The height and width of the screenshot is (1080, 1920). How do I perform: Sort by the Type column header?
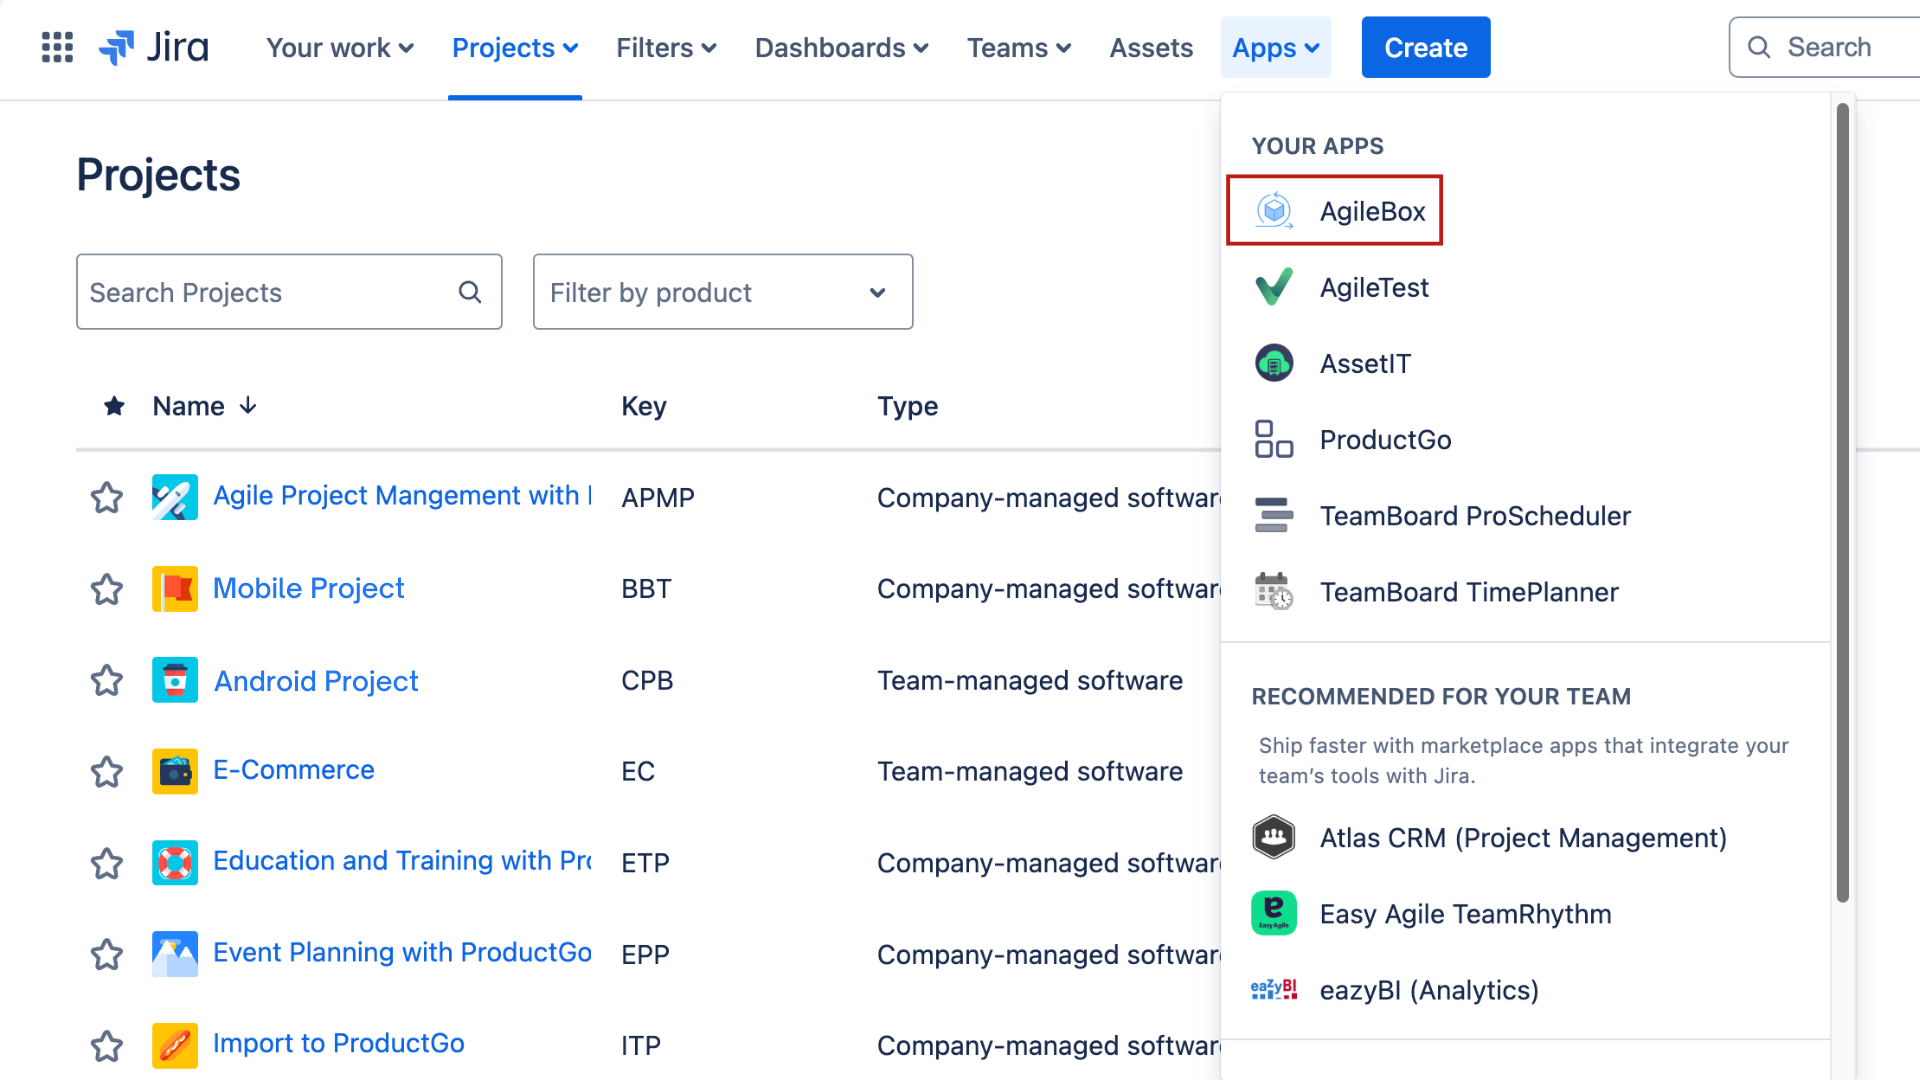908,406
